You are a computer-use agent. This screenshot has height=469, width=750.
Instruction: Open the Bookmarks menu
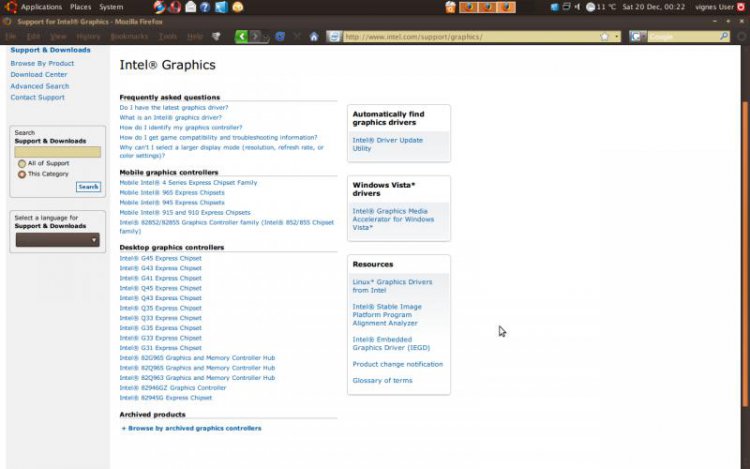[129, 36]
